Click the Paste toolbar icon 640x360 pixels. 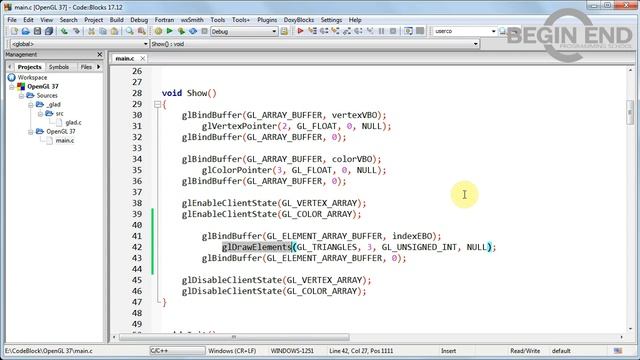tap(115, 31)
